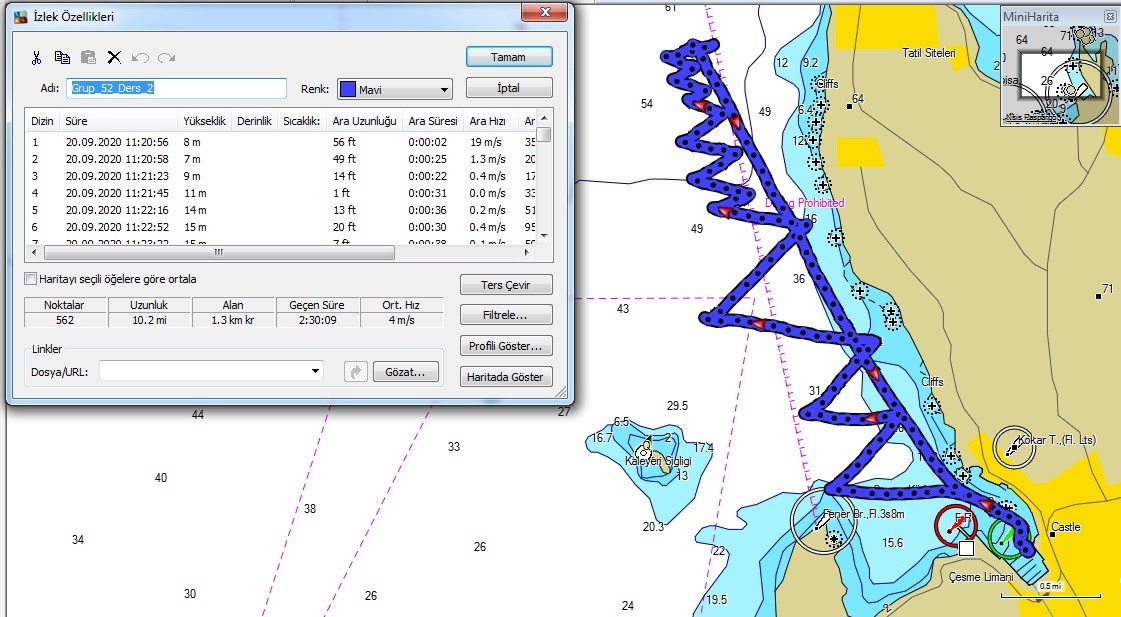Close the MiniHarita panel

coord(1110,16)
